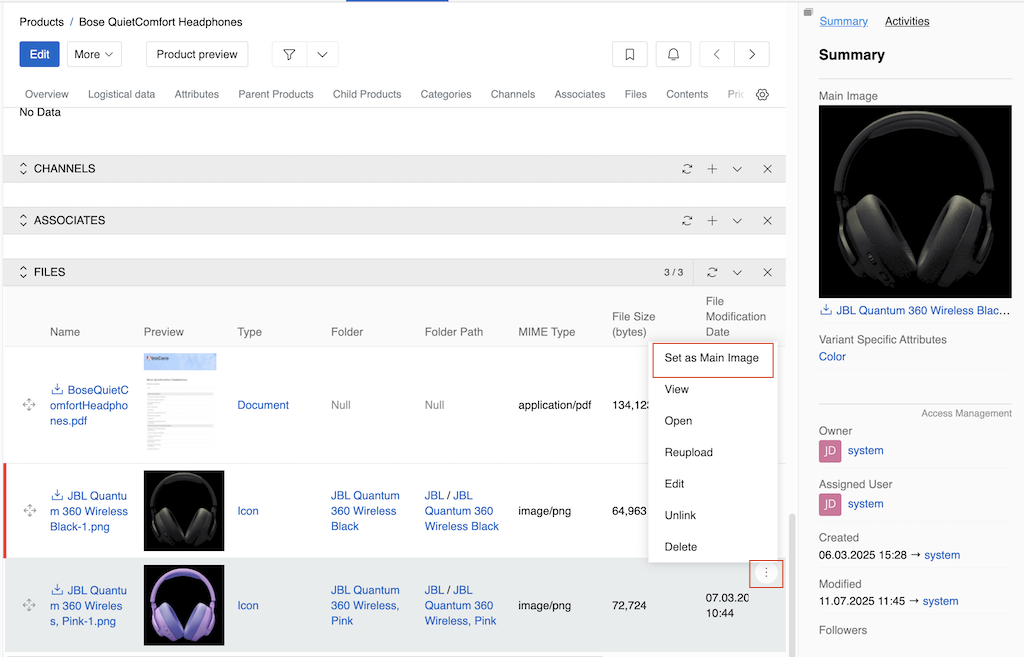Click the Summary main headphone image
1024x657 pixels.
tap(915, 202)
